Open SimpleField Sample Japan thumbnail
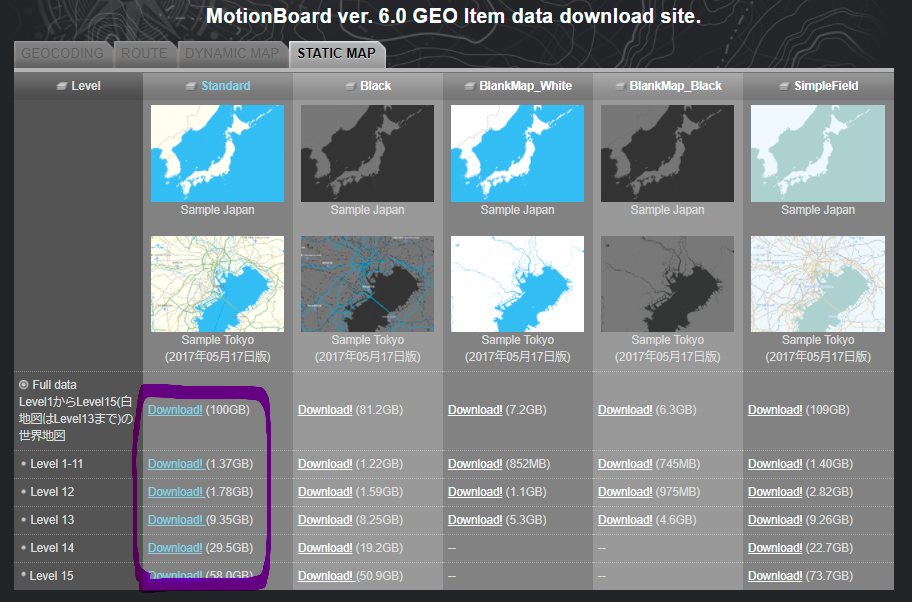The width and height of the screenshot is (912, 602). 818,154
